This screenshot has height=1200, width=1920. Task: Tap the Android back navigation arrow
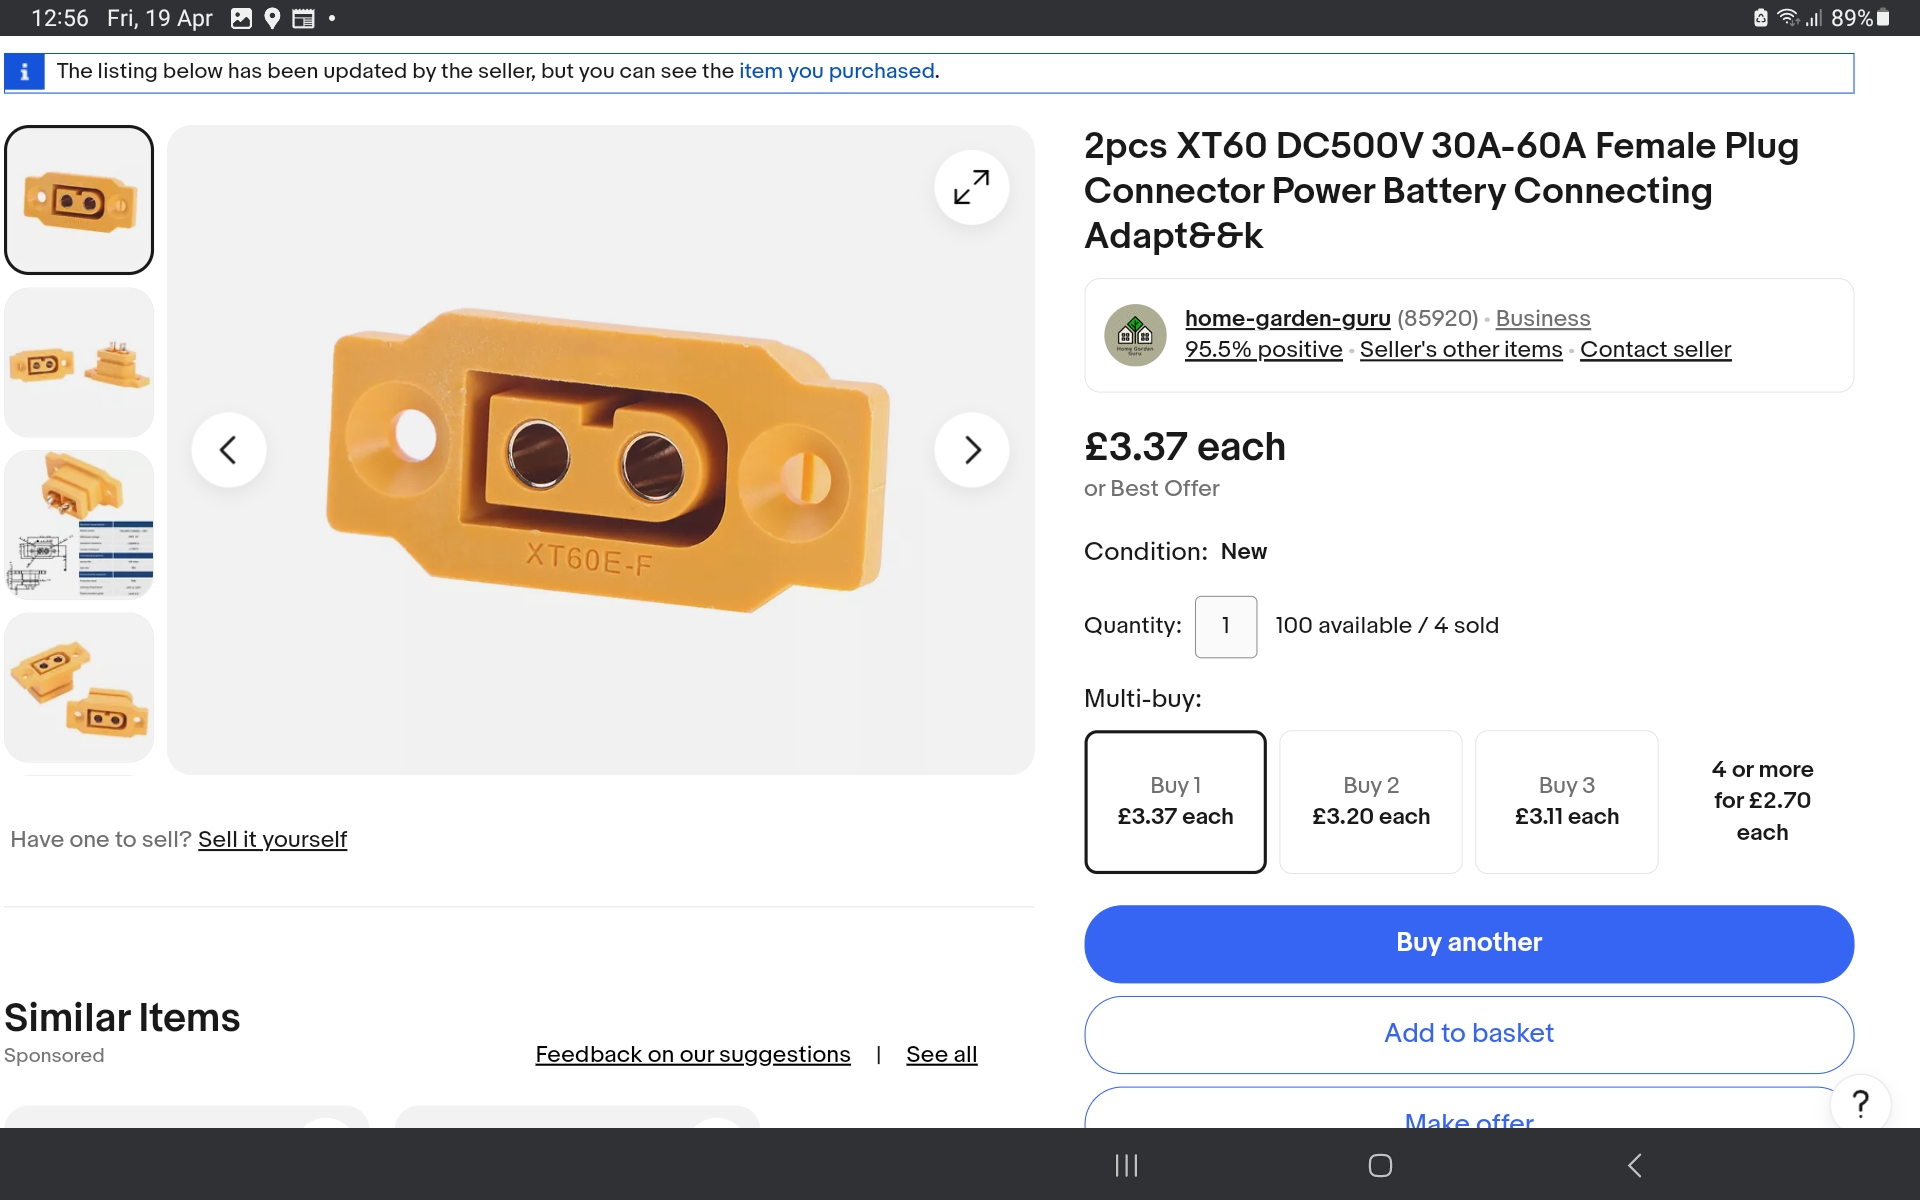(1634, 1165)
